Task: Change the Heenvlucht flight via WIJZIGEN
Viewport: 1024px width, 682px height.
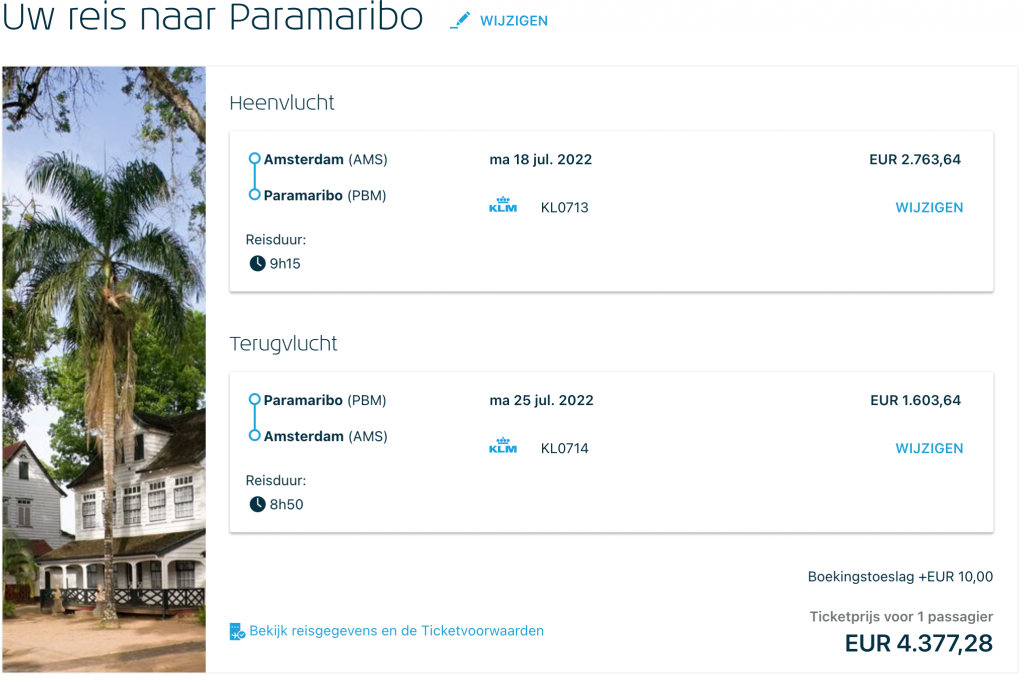Action: tap(929, 208)
